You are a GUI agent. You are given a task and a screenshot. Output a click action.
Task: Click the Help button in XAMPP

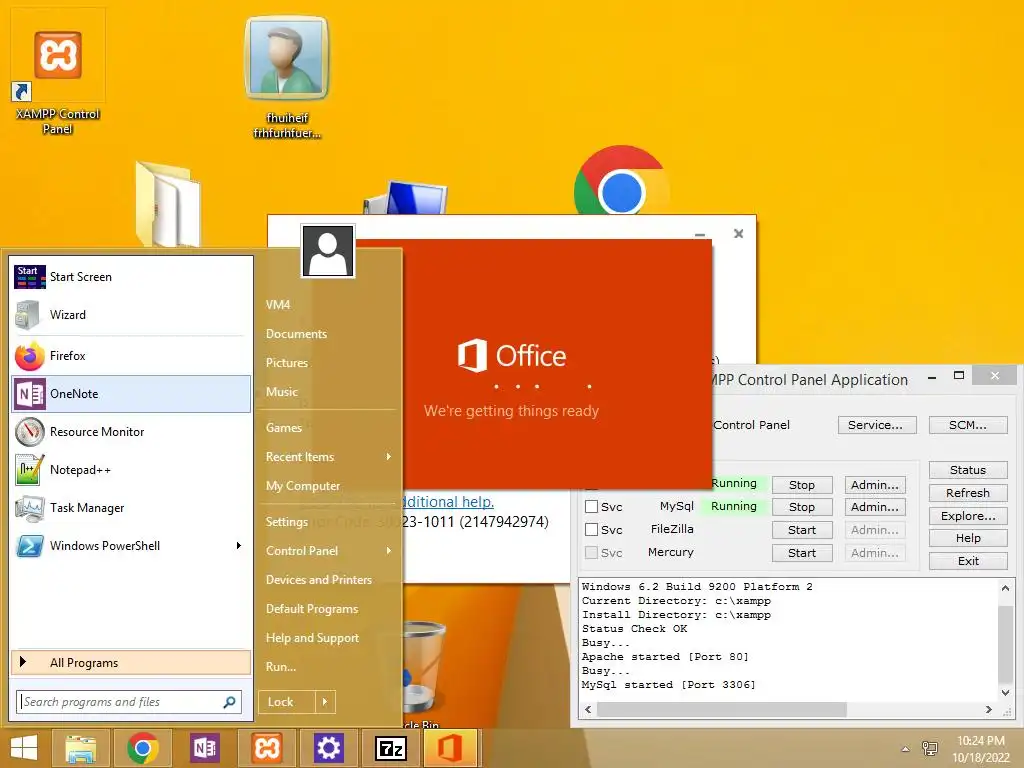pyautogui.click(x=968, y=538)
